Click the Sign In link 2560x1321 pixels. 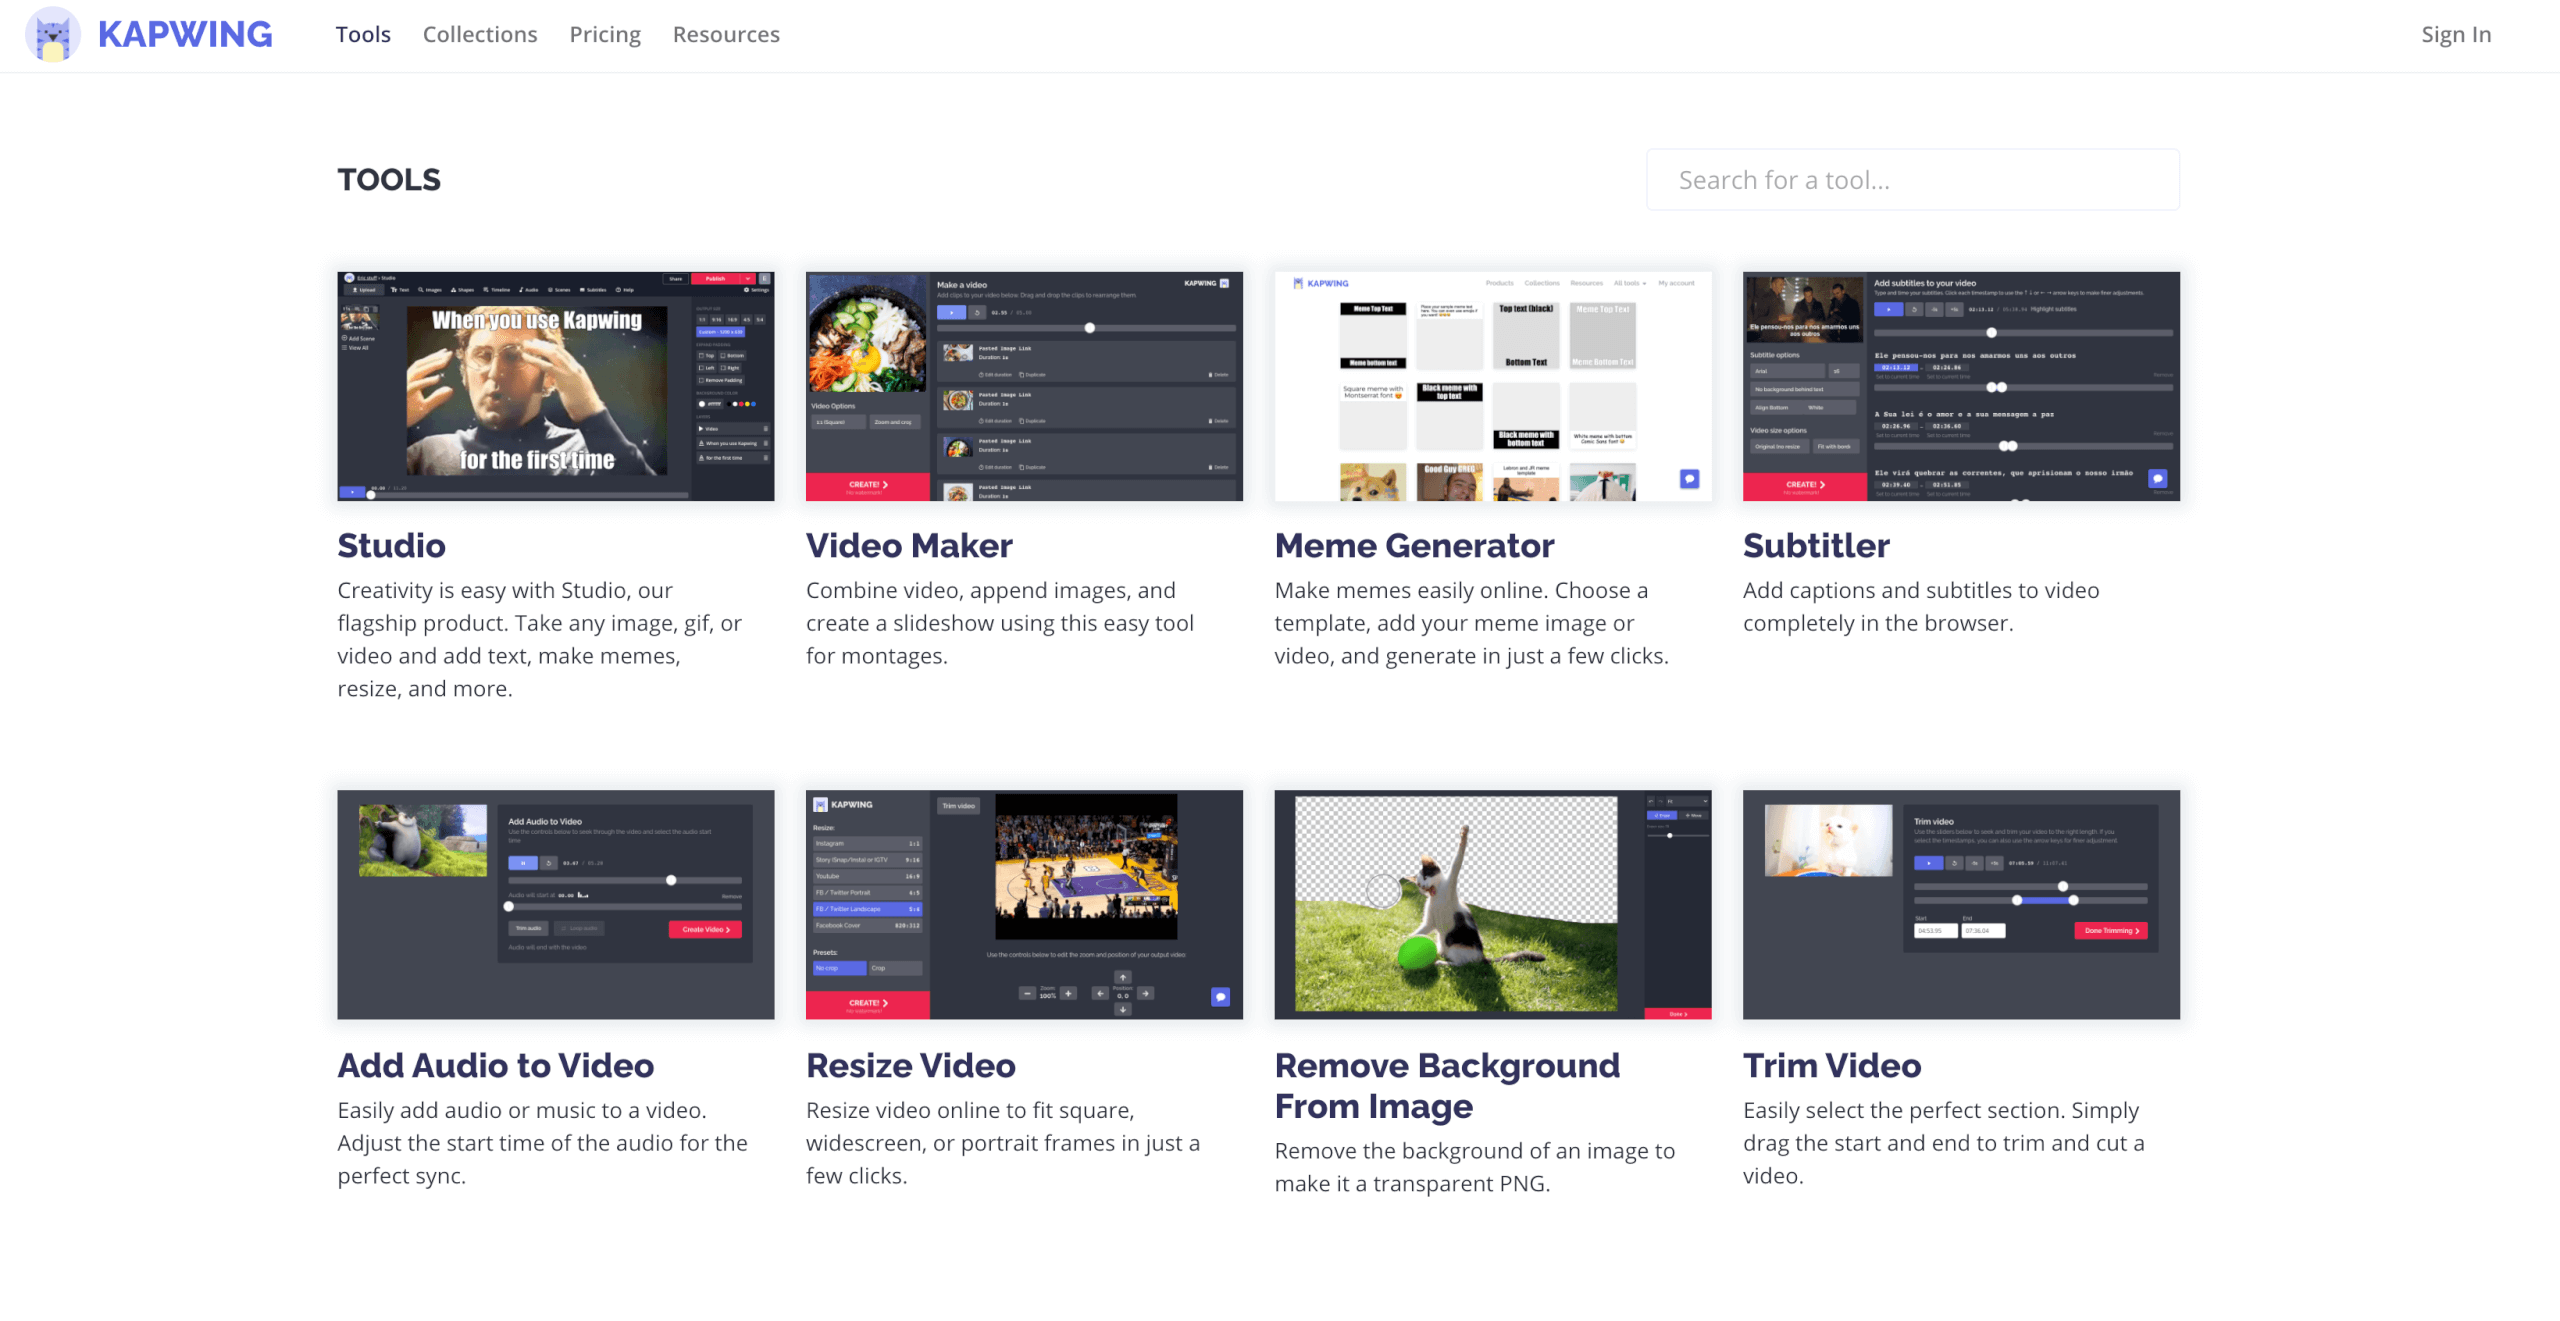pyautogui.click(x=2456, y=34)
